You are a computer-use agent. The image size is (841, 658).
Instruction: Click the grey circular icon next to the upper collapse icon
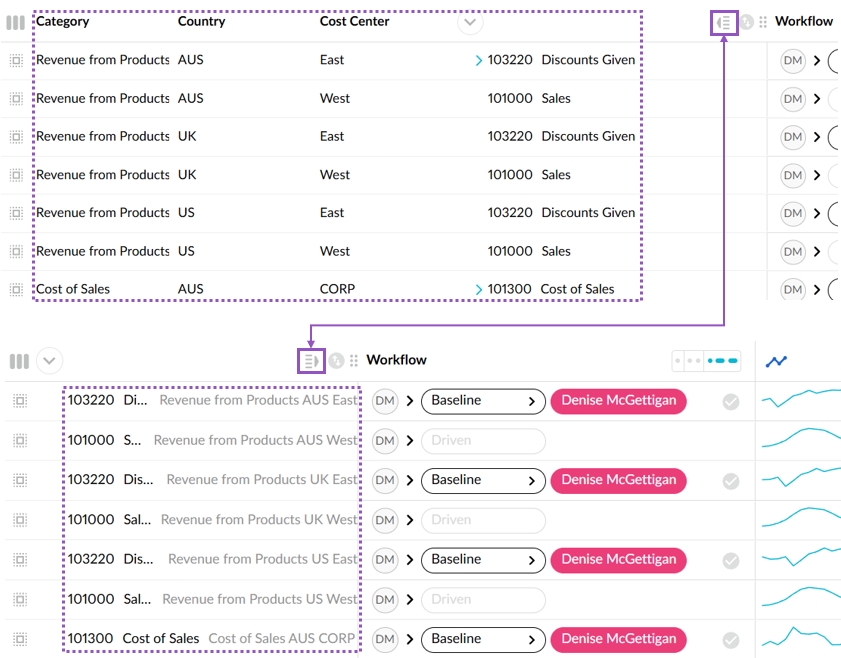[746, 22]
